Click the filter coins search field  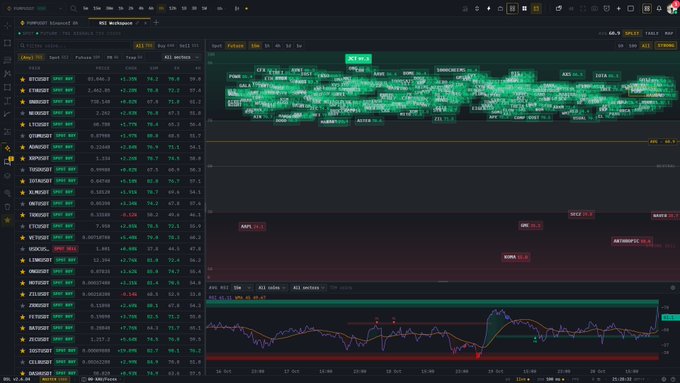click(x=74, y=46)
